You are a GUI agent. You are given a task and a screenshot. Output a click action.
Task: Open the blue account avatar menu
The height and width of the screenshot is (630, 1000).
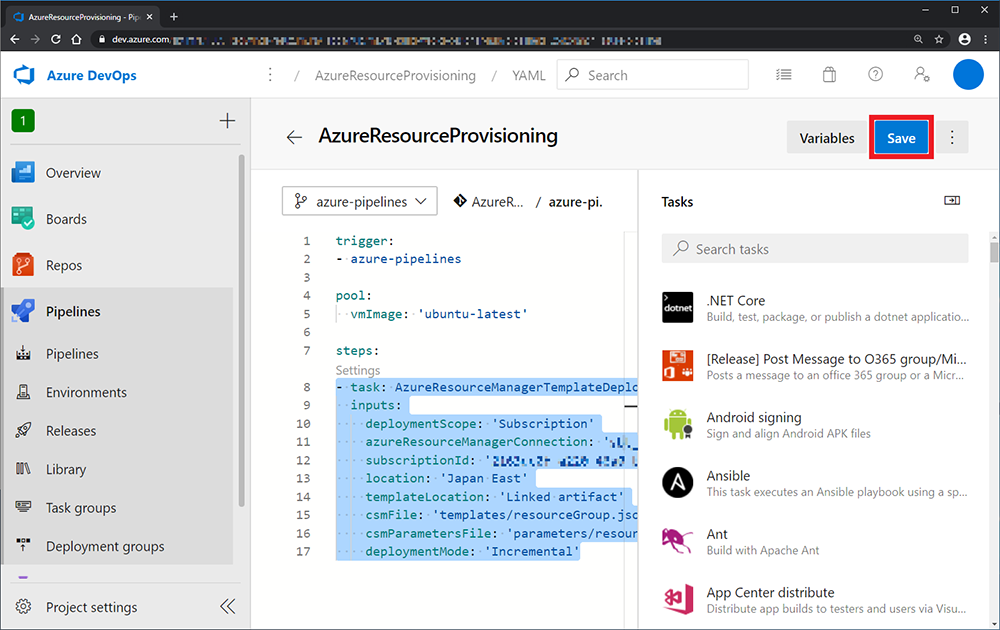pos(967,75)
